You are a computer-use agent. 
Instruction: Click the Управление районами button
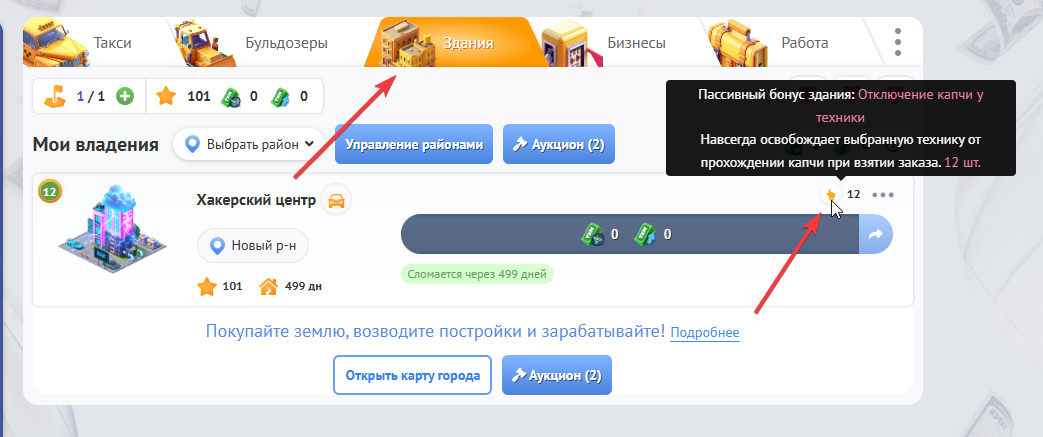(414, 144)
